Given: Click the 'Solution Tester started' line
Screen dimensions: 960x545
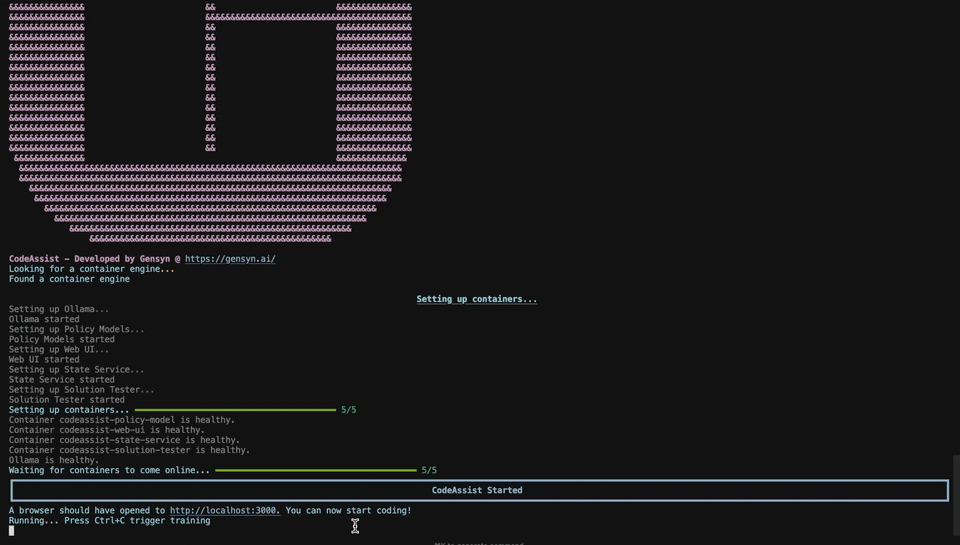Looking at the screenshot, I should [67, 400].
